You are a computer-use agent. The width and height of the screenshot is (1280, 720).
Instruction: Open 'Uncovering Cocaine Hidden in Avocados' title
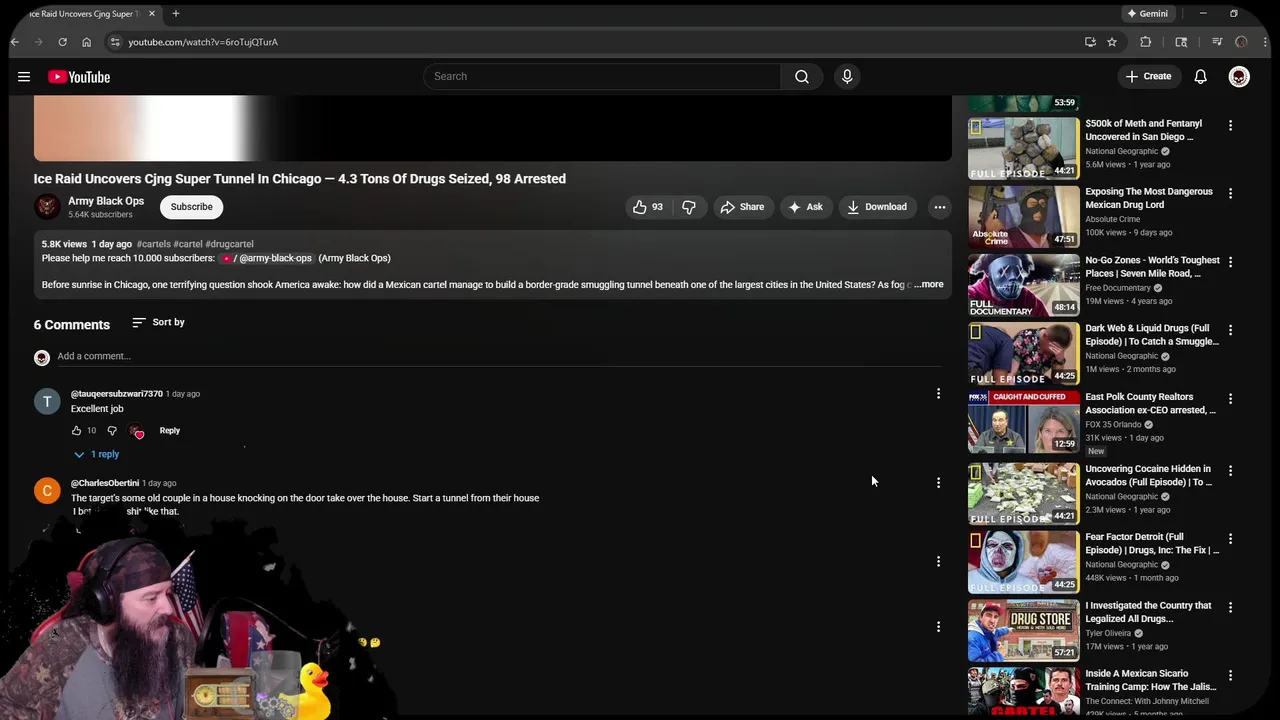pos(1148,475)
